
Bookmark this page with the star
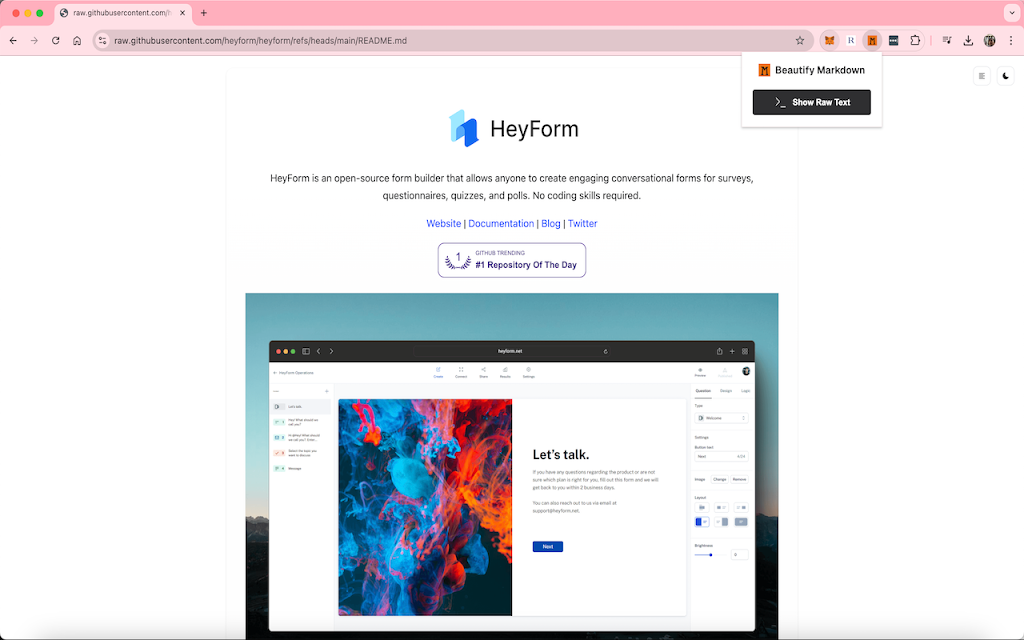(x=800, y=40)
